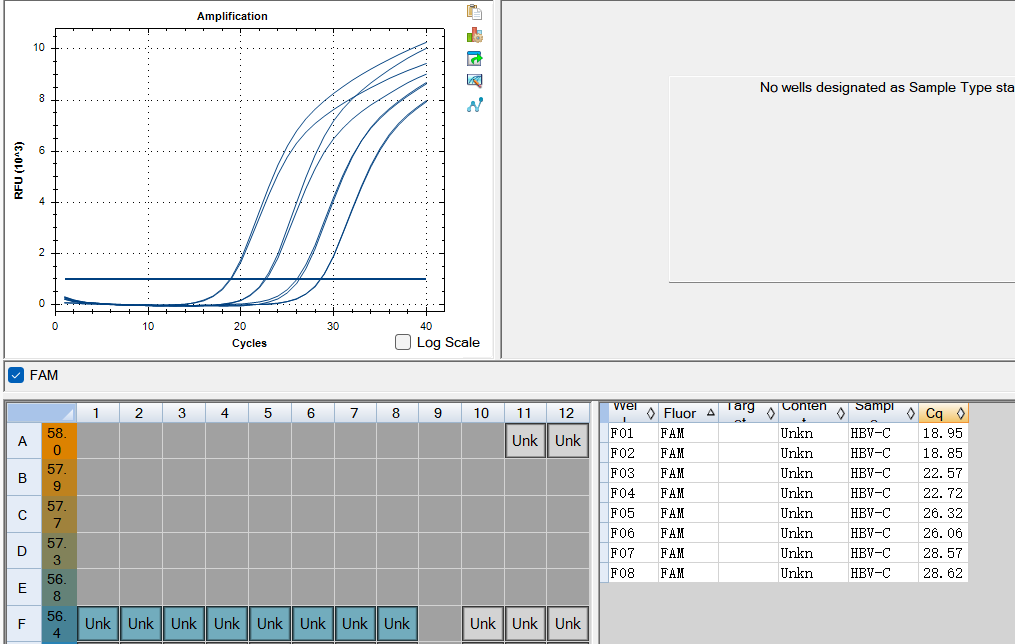Select plate row header F

[x=23, y=624]
